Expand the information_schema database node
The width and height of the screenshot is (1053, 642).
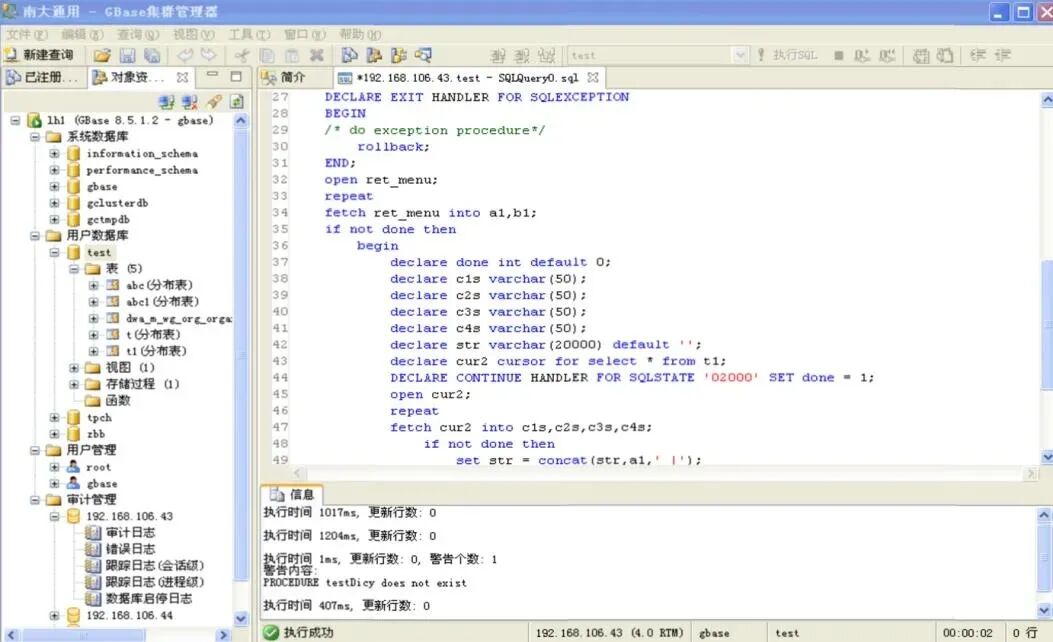54,154
